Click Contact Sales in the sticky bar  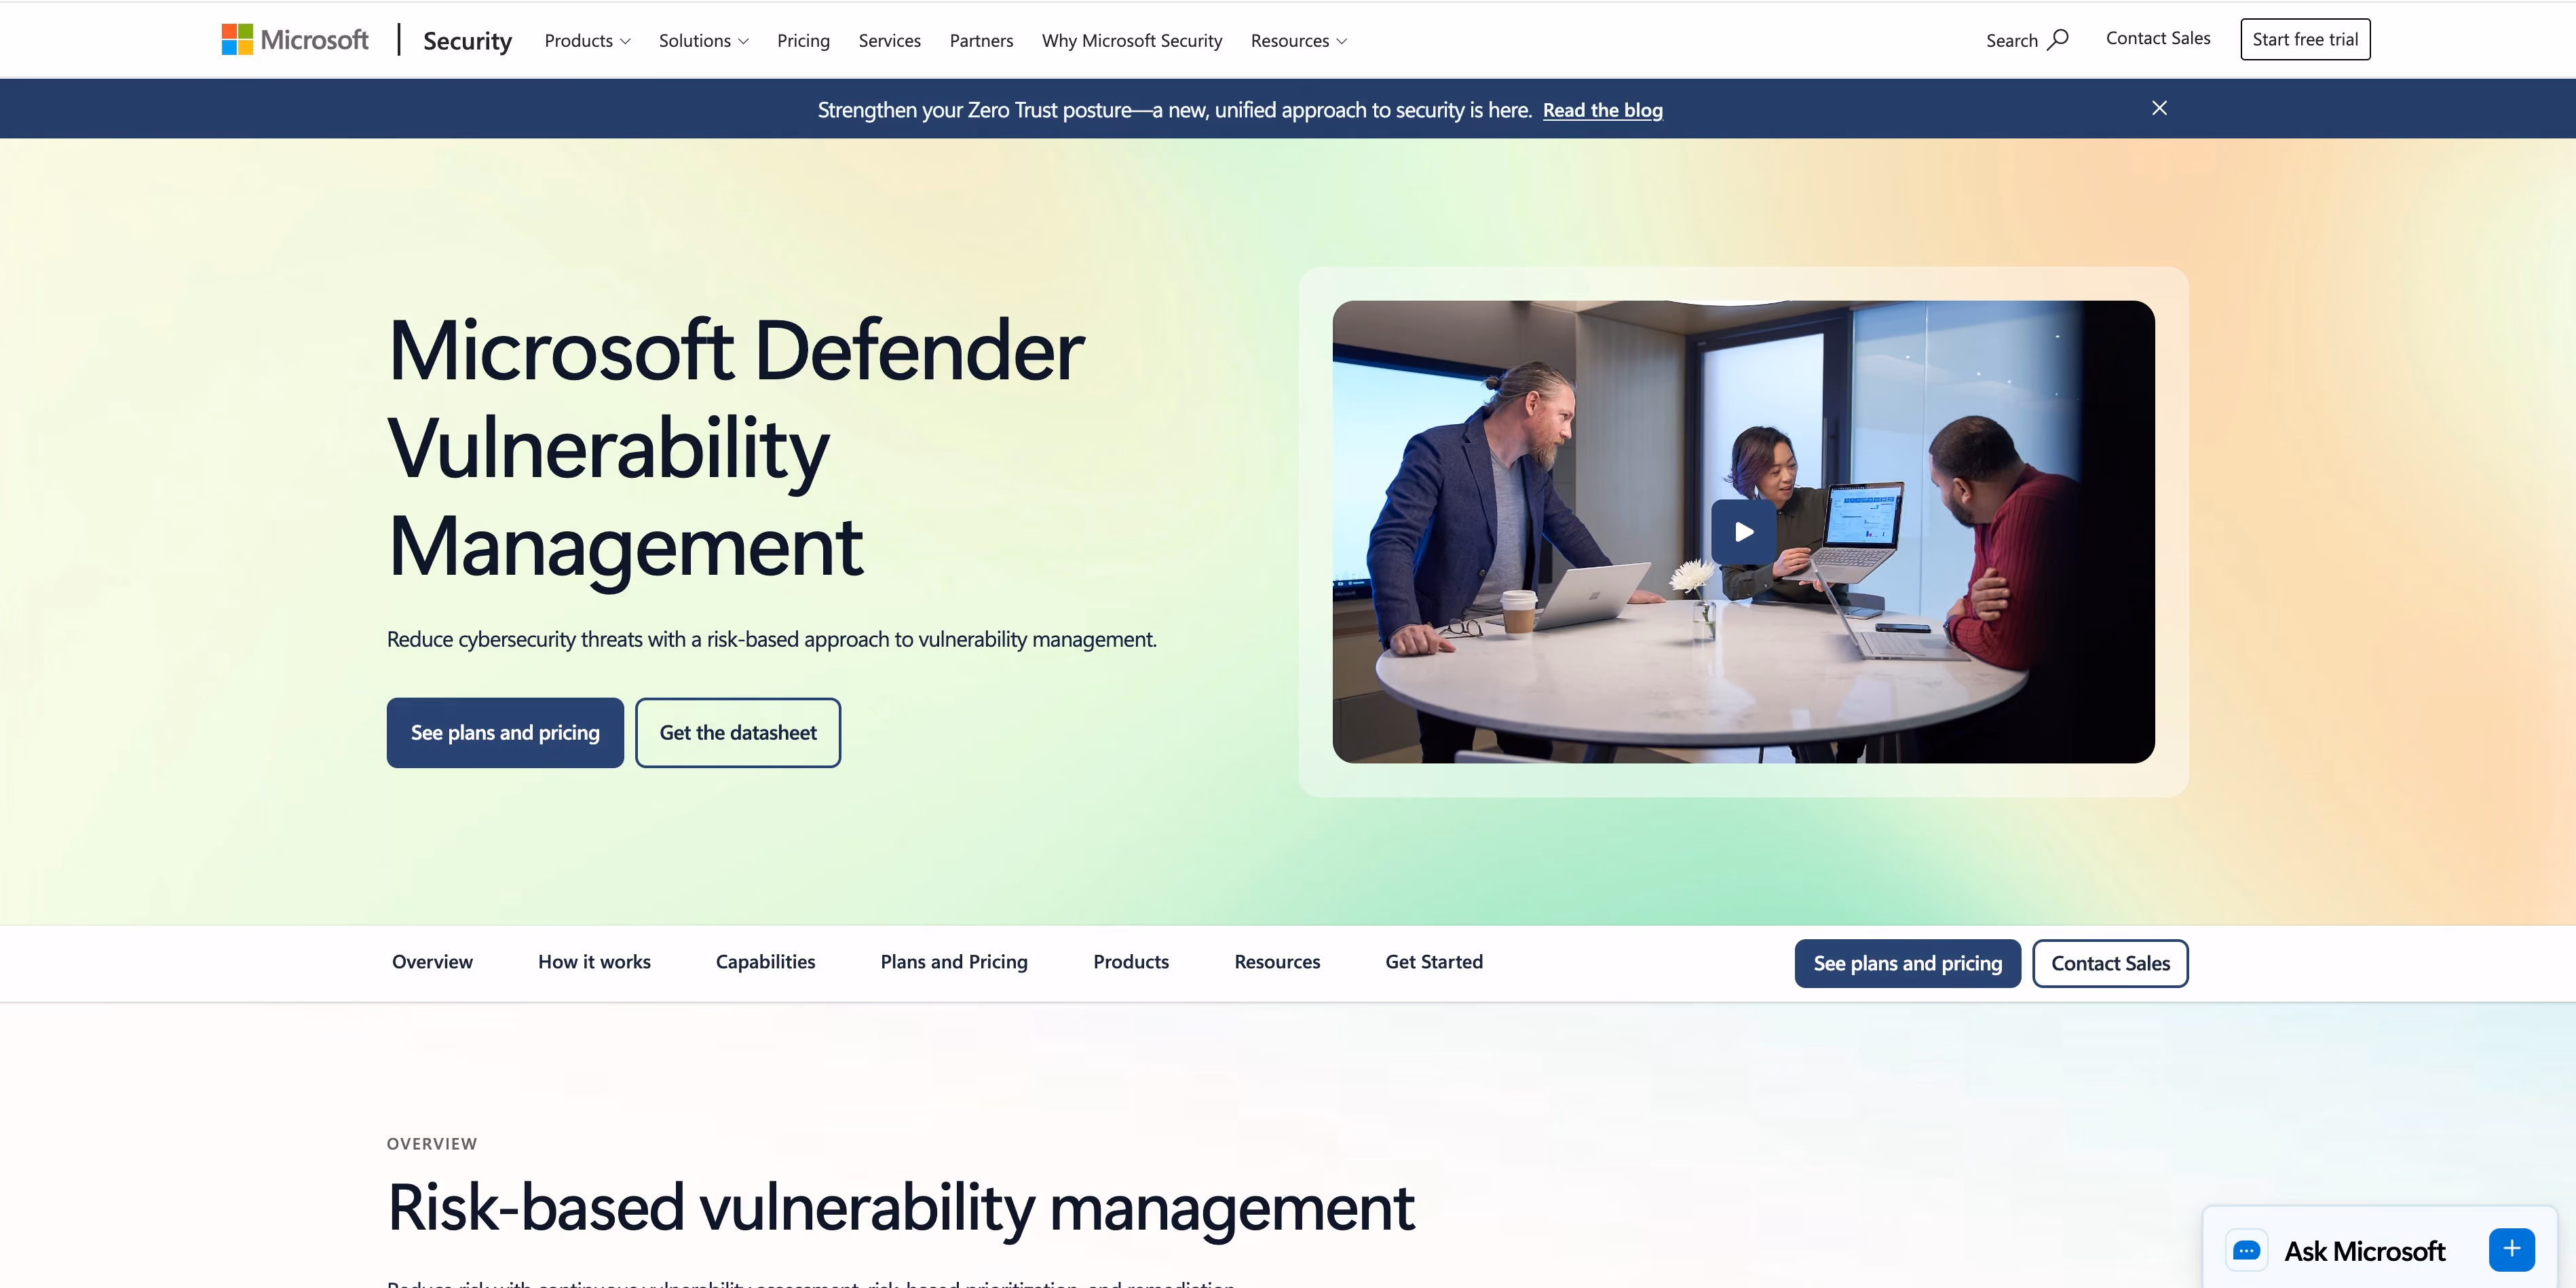click(2110, 963)
